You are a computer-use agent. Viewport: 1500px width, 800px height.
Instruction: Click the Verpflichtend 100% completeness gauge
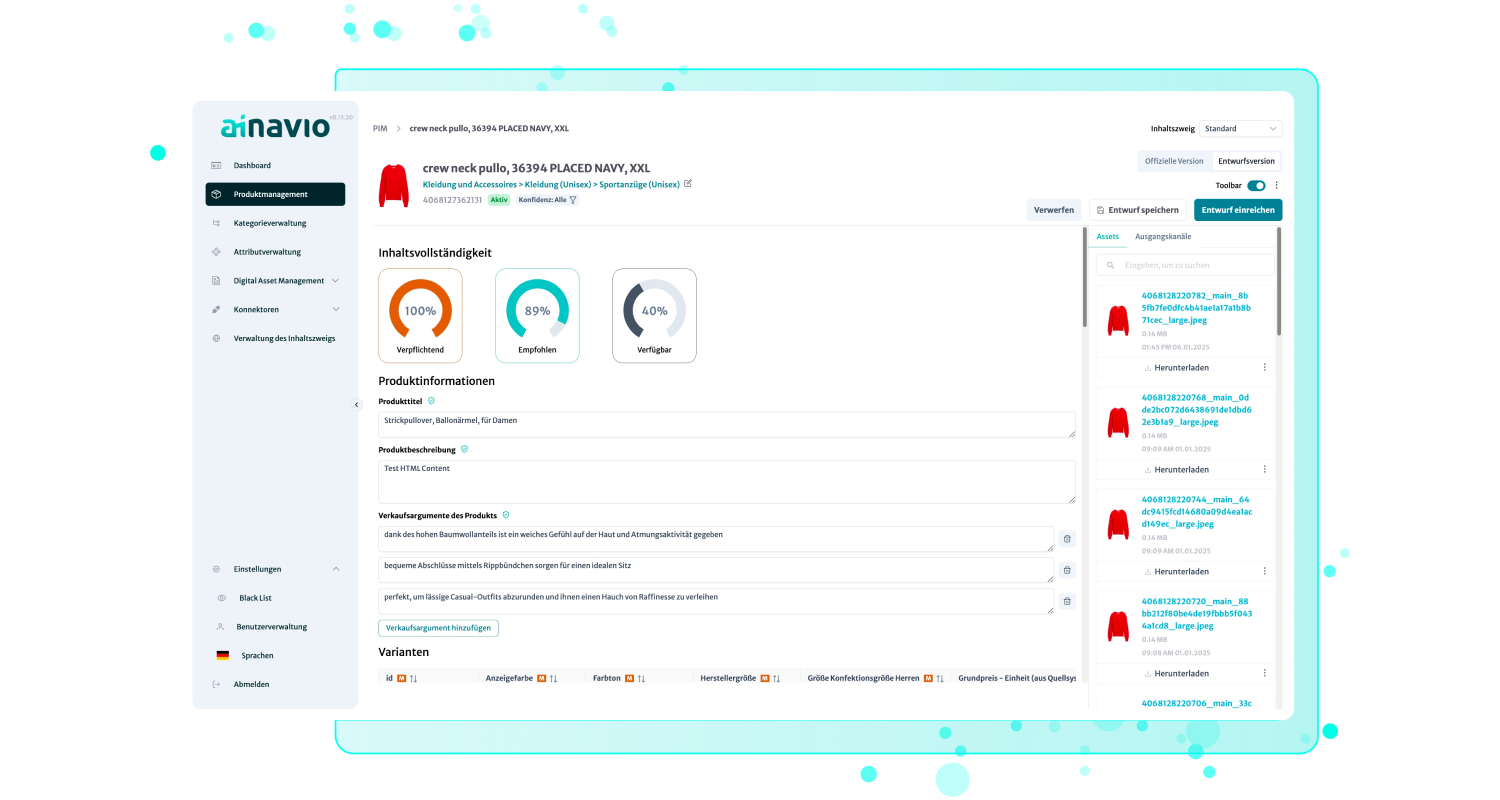(420, 315)
